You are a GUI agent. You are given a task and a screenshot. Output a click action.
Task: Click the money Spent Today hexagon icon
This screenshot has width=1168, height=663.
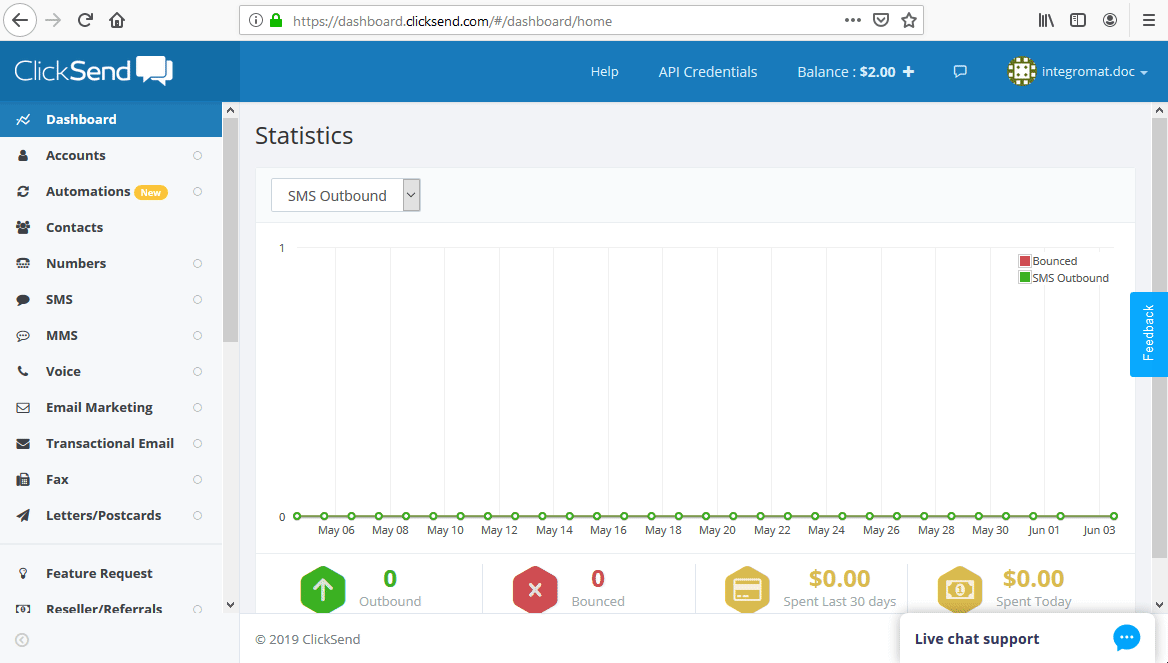(x=959, y=589)
